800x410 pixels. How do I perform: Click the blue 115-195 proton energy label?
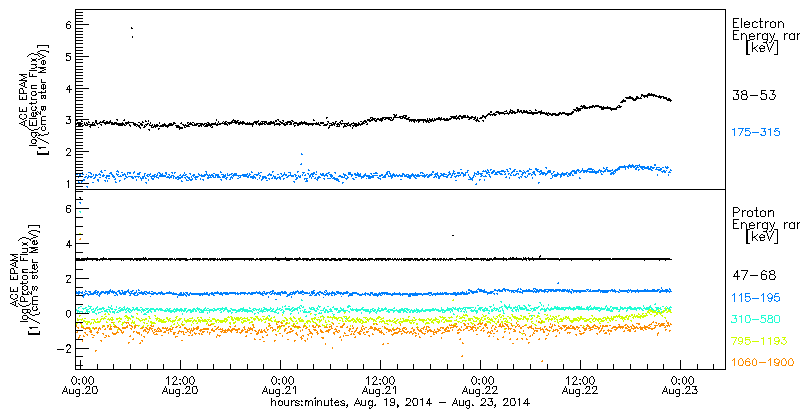[756, 295]
